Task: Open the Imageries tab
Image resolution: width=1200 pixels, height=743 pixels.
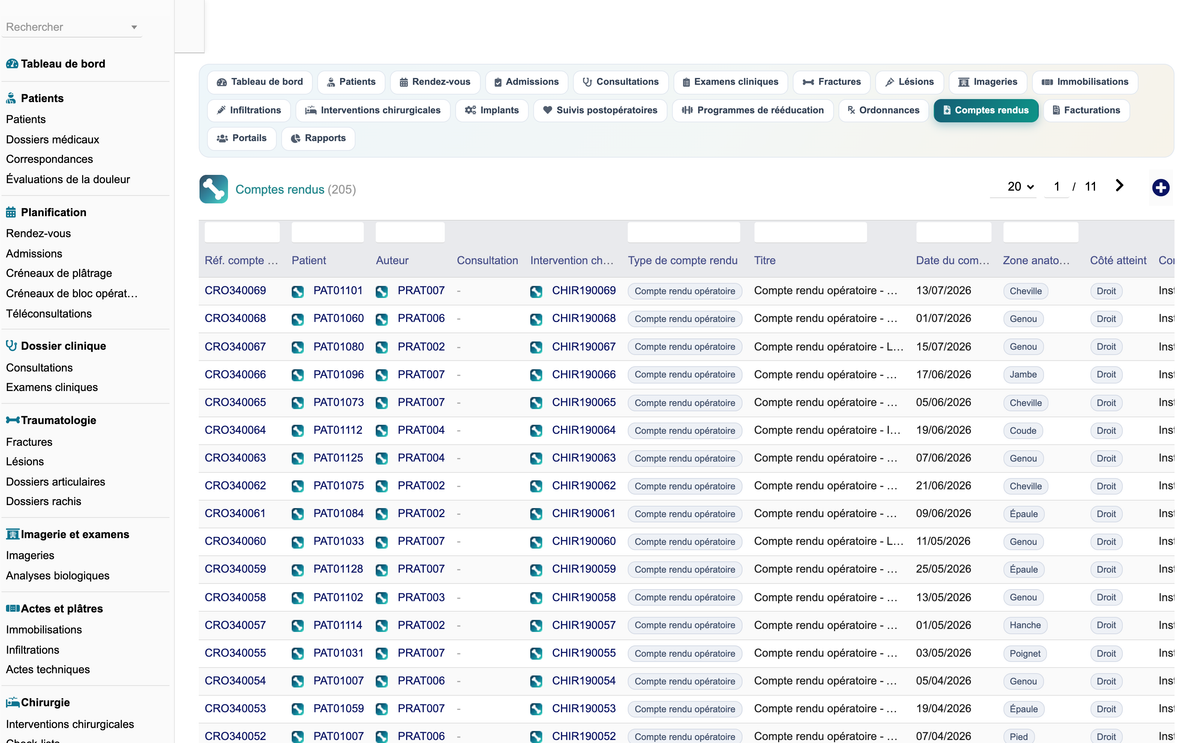Action: [x=988, y=82]
